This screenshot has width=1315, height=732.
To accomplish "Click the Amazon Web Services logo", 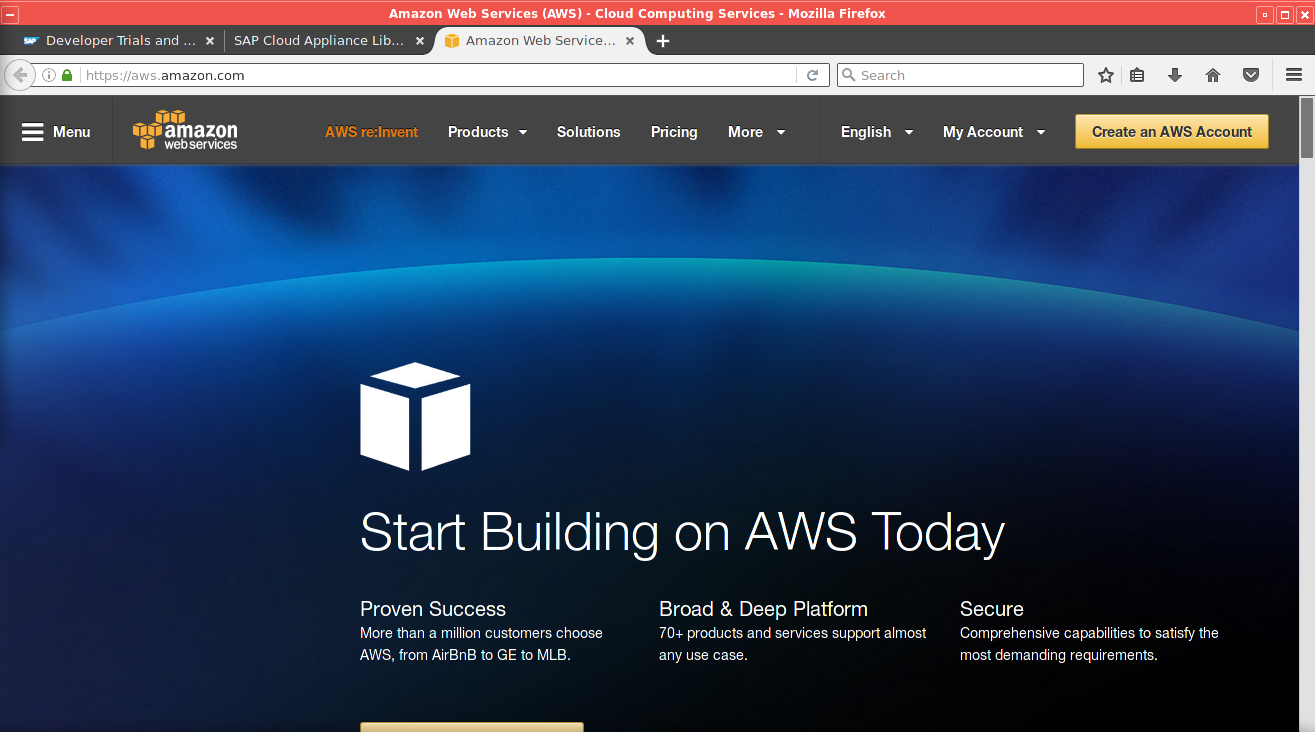I will [x=185, y=131].
